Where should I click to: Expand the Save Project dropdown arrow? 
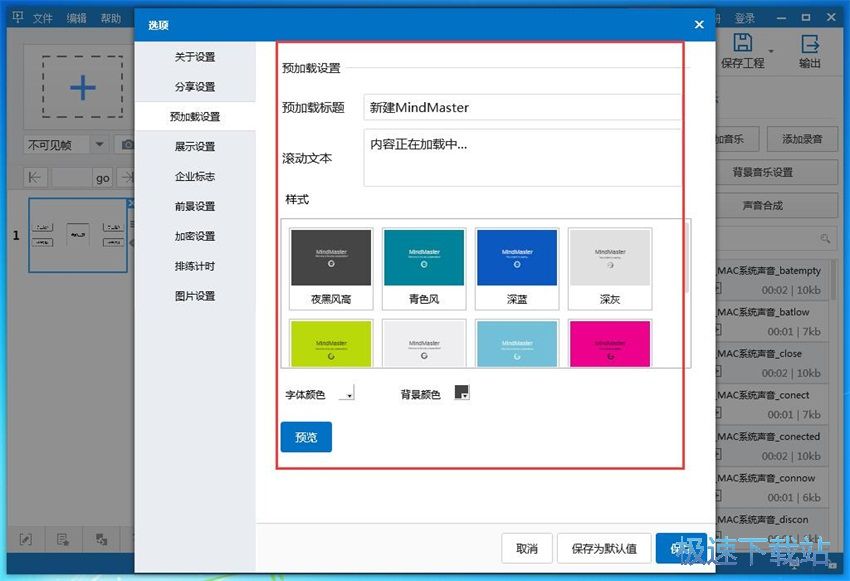point(771,51)
